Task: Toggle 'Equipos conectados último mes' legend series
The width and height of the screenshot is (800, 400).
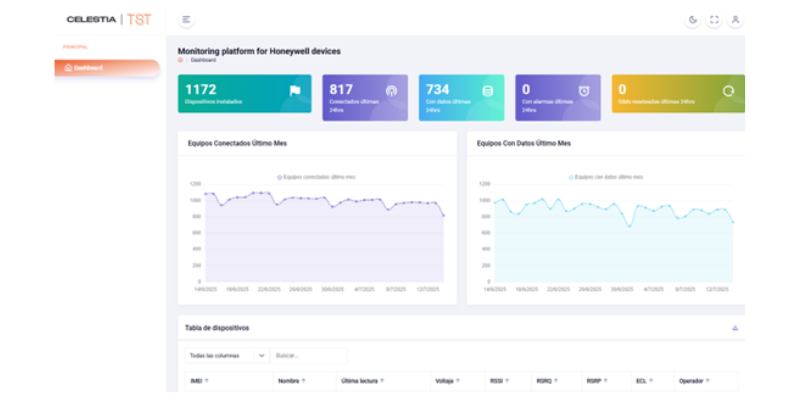Action: coord(317,176)
